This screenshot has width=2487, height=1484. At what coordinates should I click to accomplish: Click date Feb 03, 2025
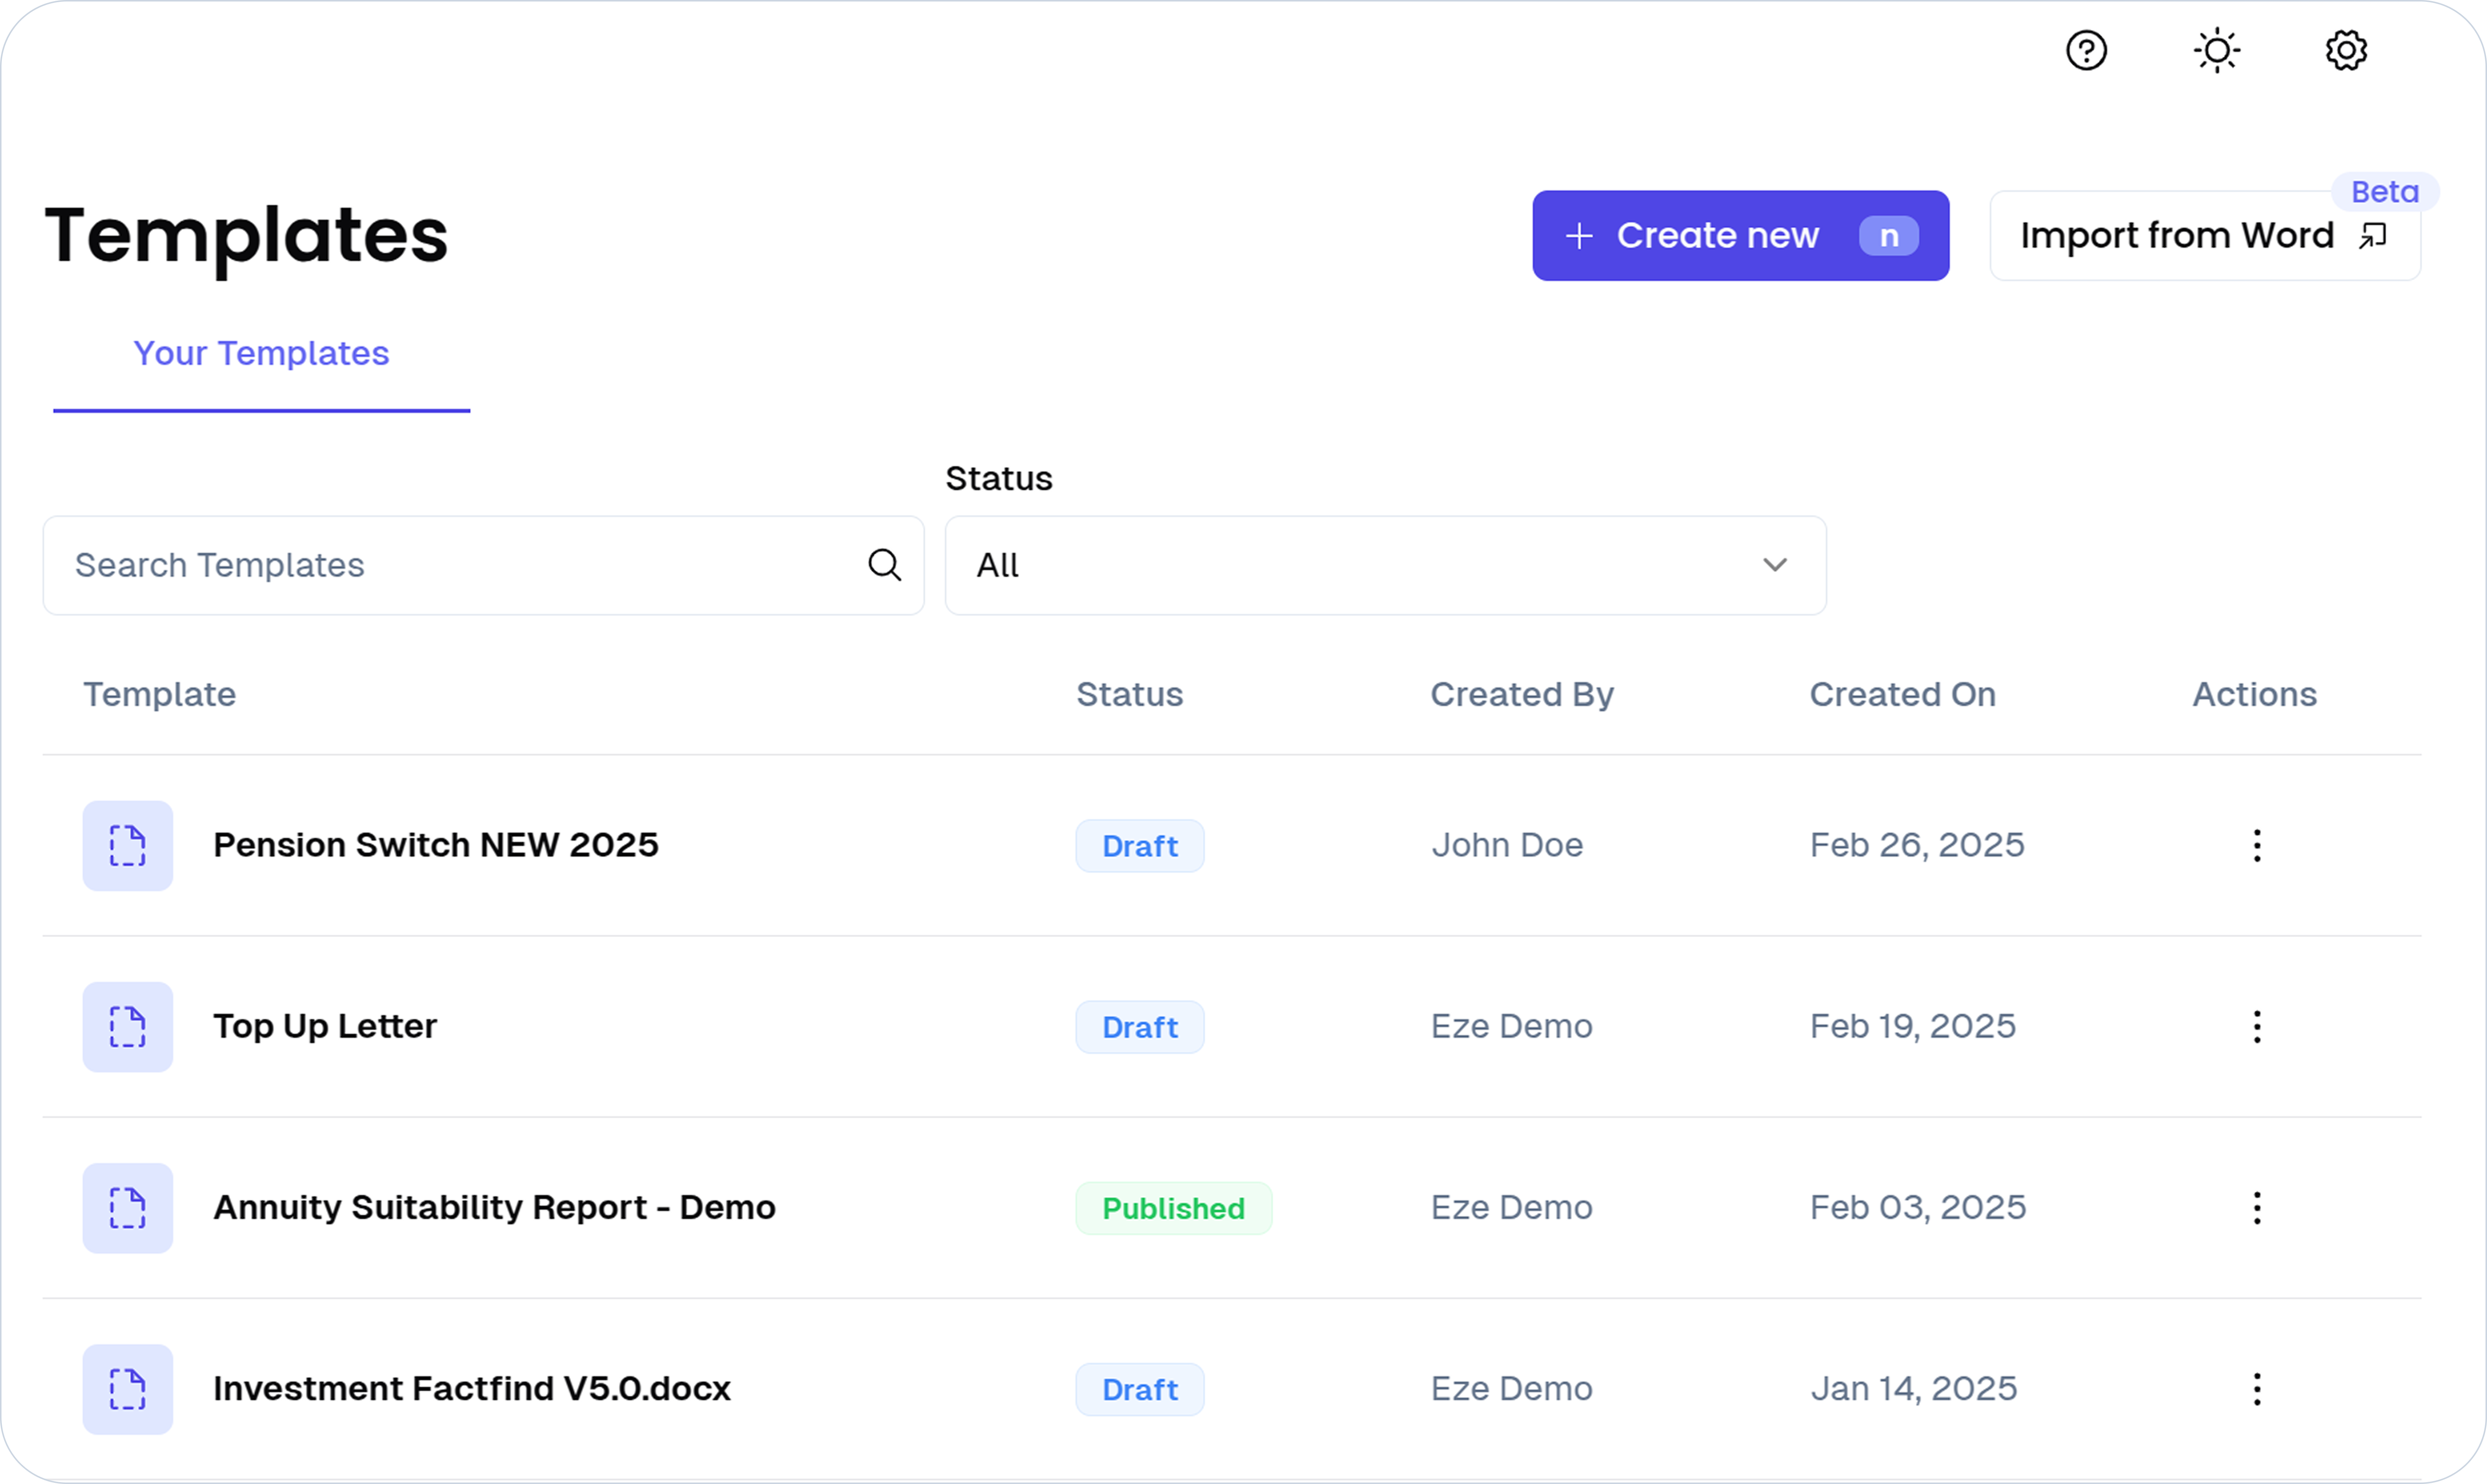[x=1918, y=1208]
